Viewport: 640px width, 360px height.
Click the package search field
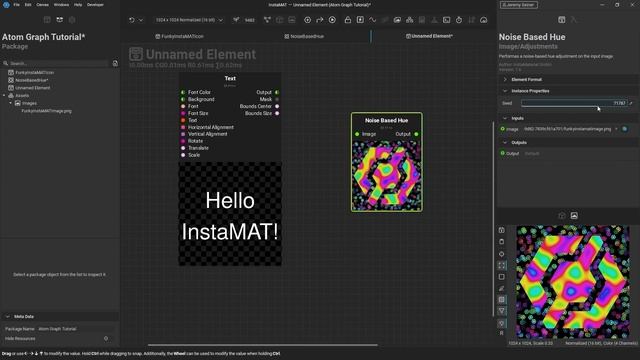[57, 63]
